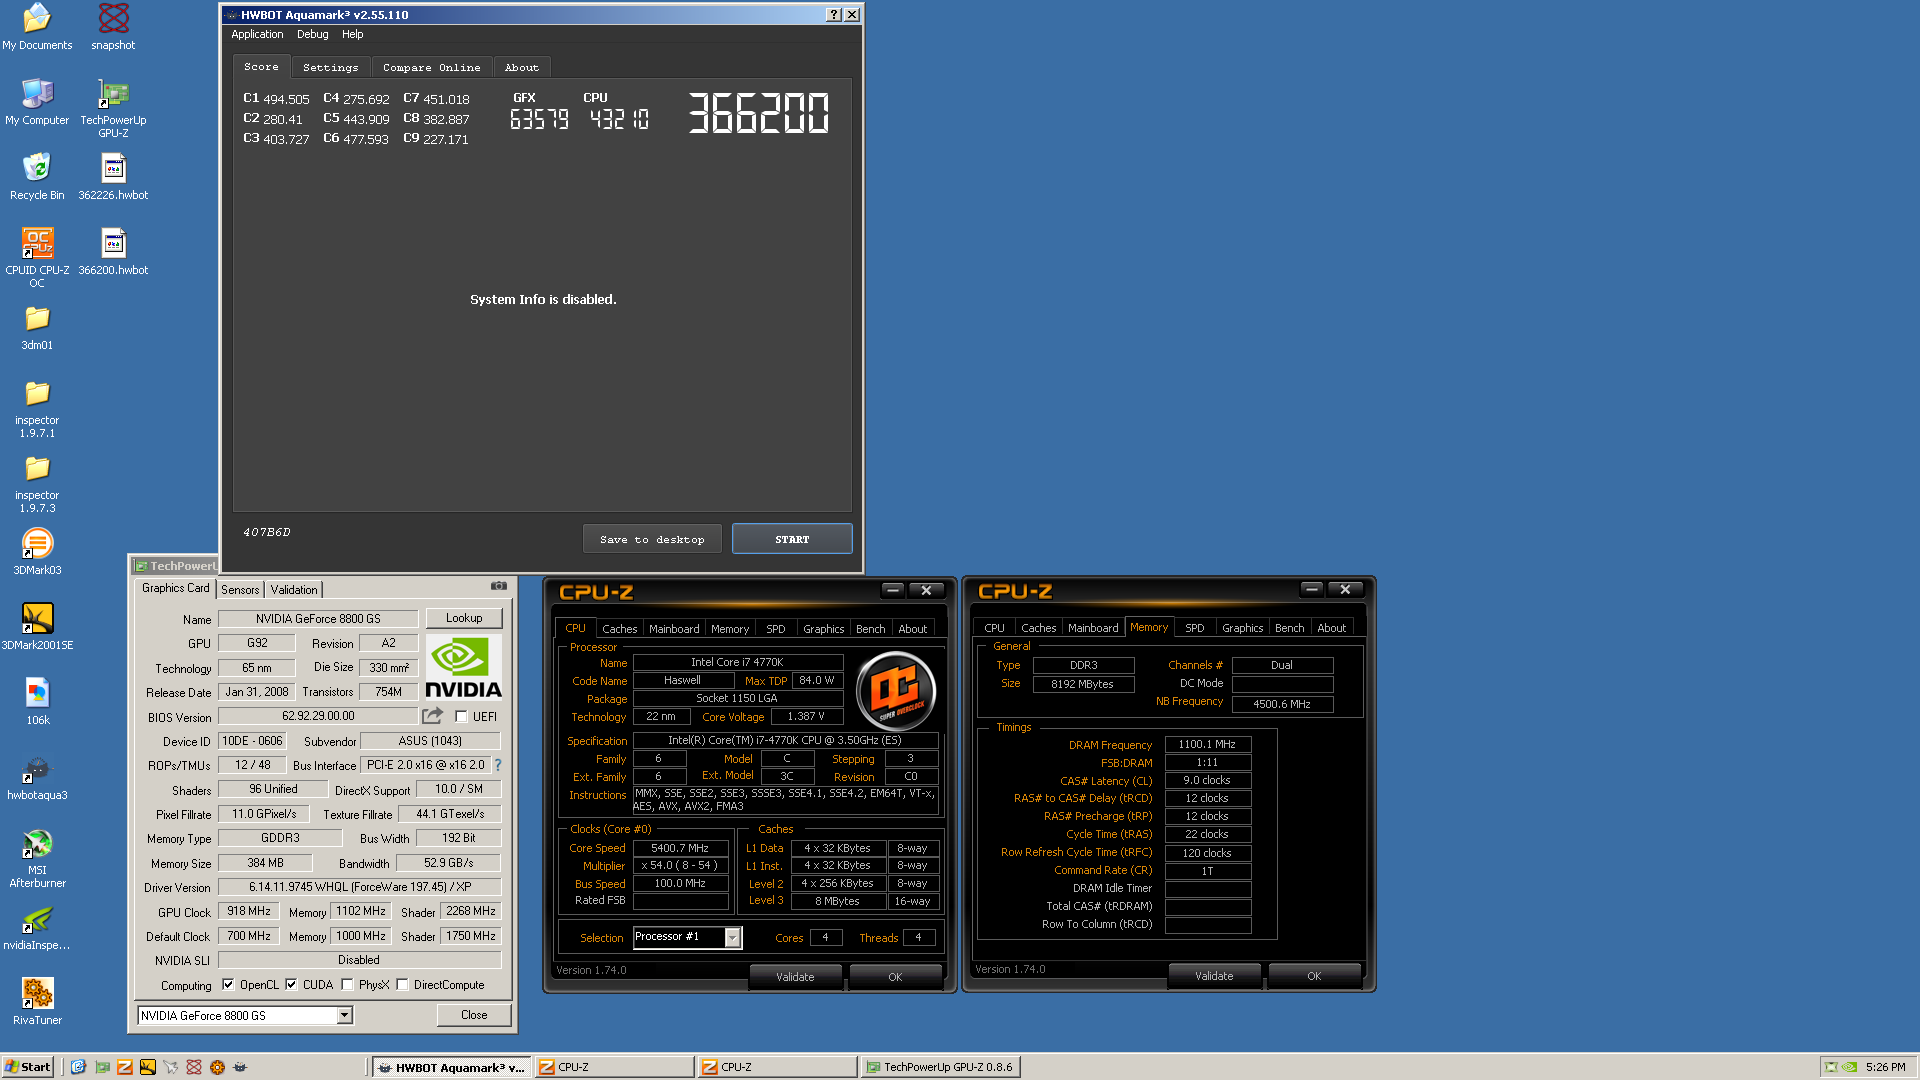Toggle the OpenCL checkbox
This screenshot has width=1920, height=1080.
(x=228, y=984)
